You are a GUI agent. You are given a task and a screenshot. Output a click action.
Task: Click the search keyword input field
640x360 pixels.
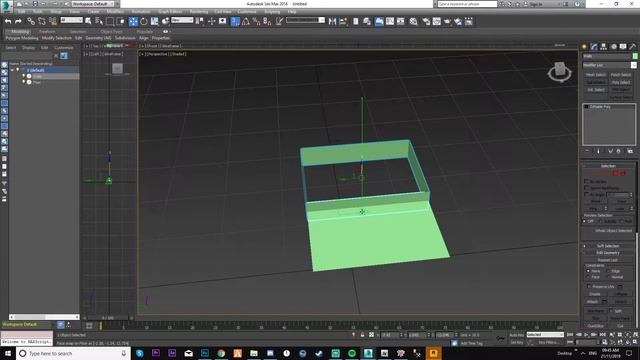coord(467,4)
